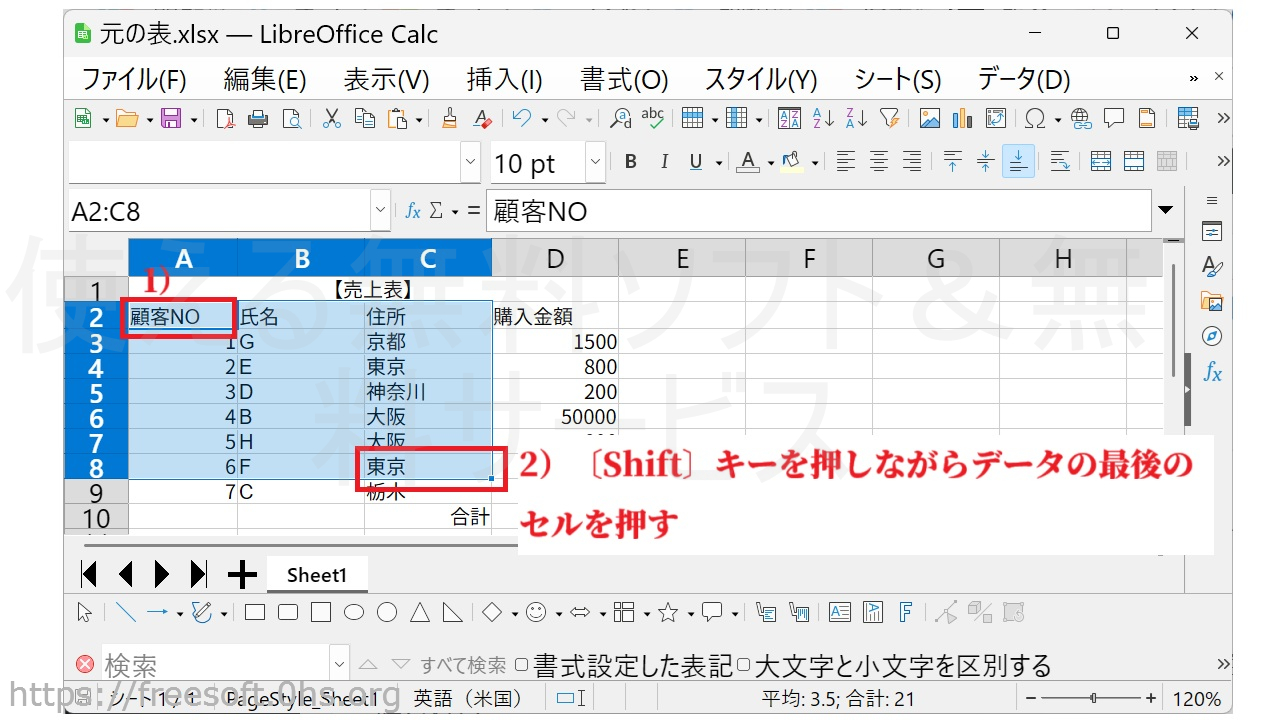Sort ascending with A-Z icon
Viewport: 1280px width, 720px height.
[x=823, y=119]
